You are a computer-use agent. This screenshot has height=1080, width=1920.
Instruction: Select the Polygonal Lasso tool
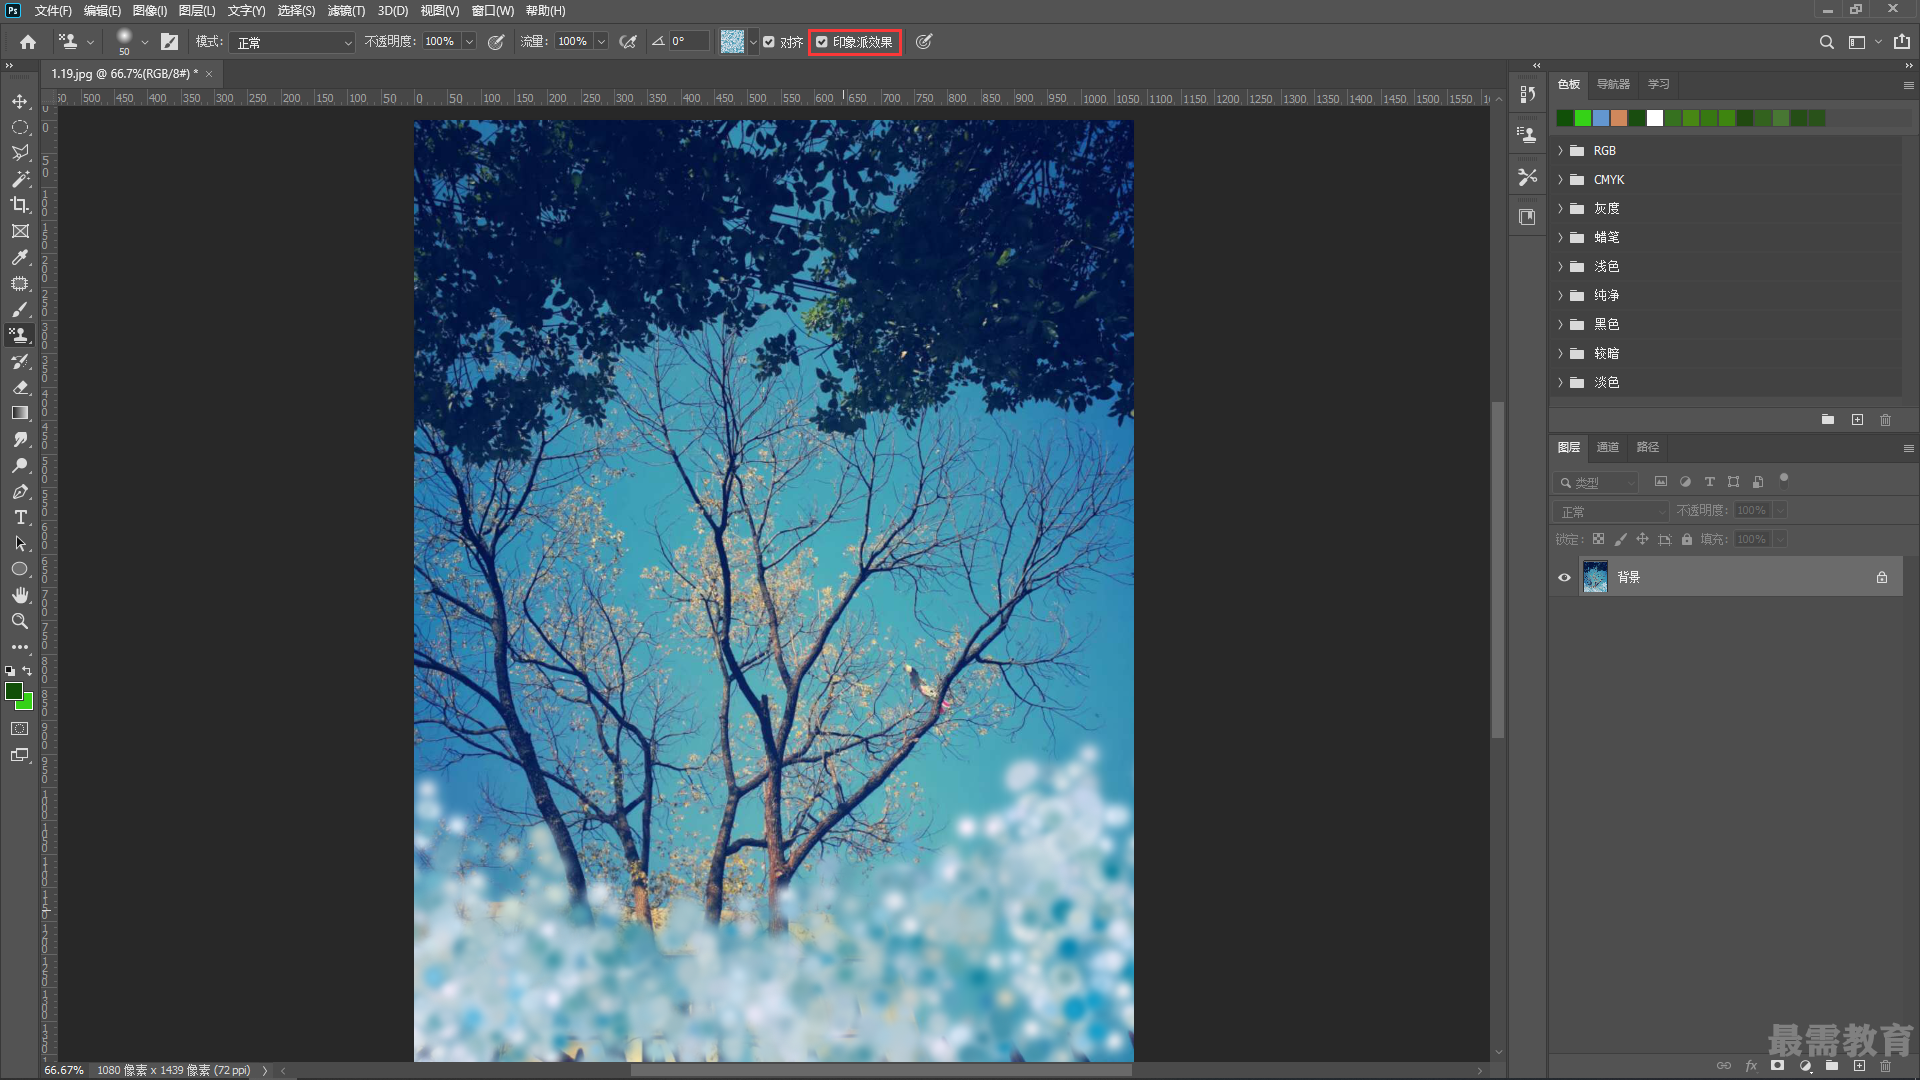pos(20,153)
